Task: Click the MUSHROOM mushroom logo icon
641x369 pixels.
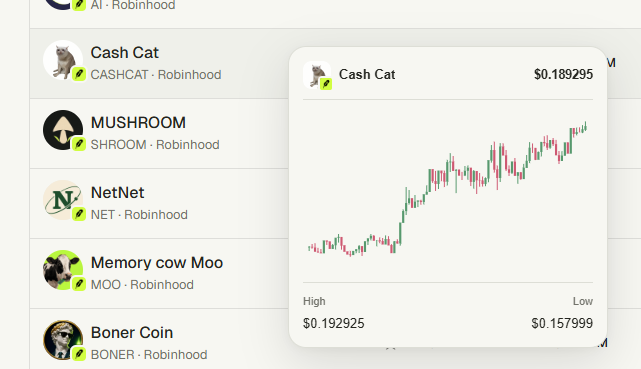Action: tap(63, 130)
